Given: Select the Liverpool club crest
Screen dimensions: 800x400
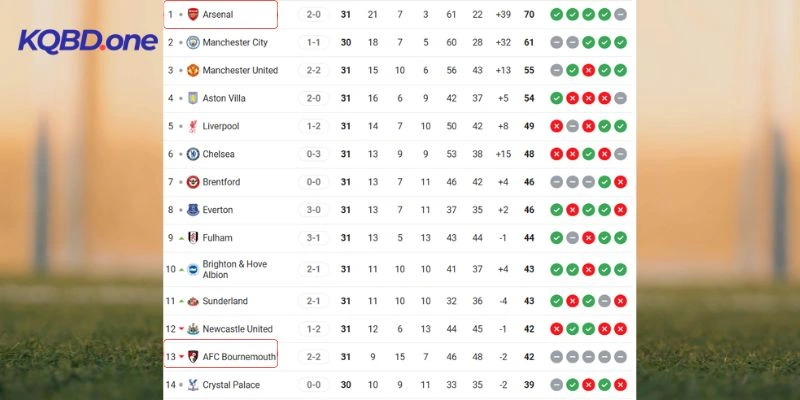Looking at the screenshot, I should coord(193,126).
